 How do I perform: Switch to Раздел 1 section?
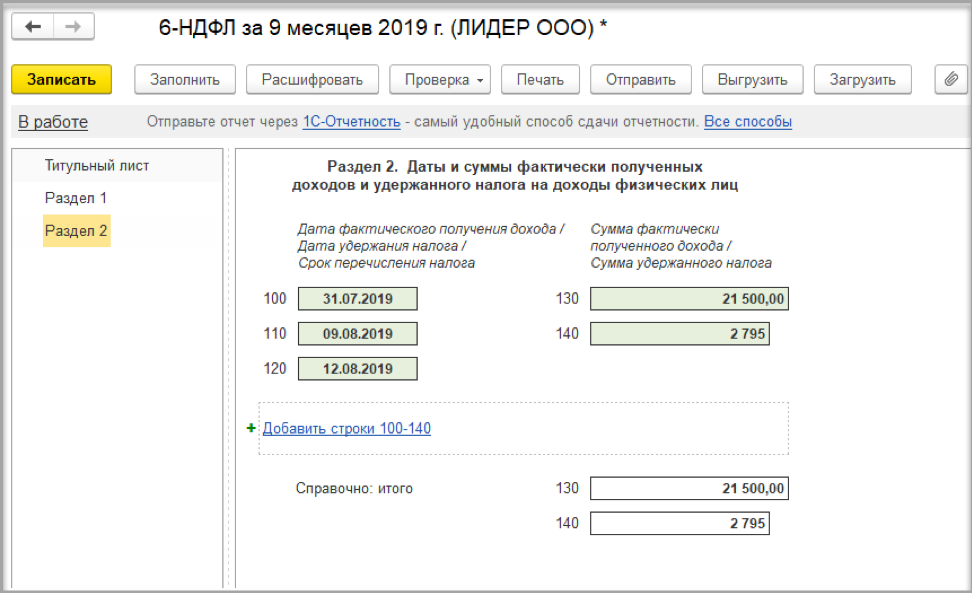76,198
